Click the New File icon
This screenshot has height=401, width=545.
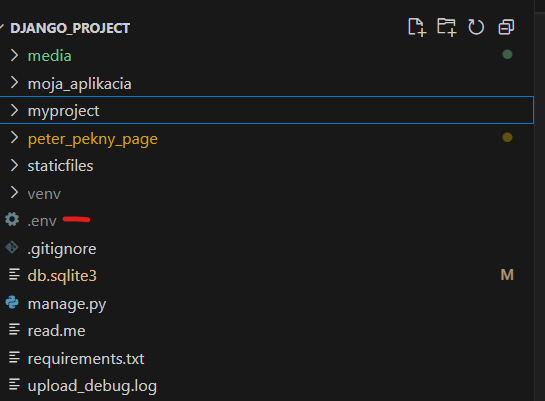417,27
